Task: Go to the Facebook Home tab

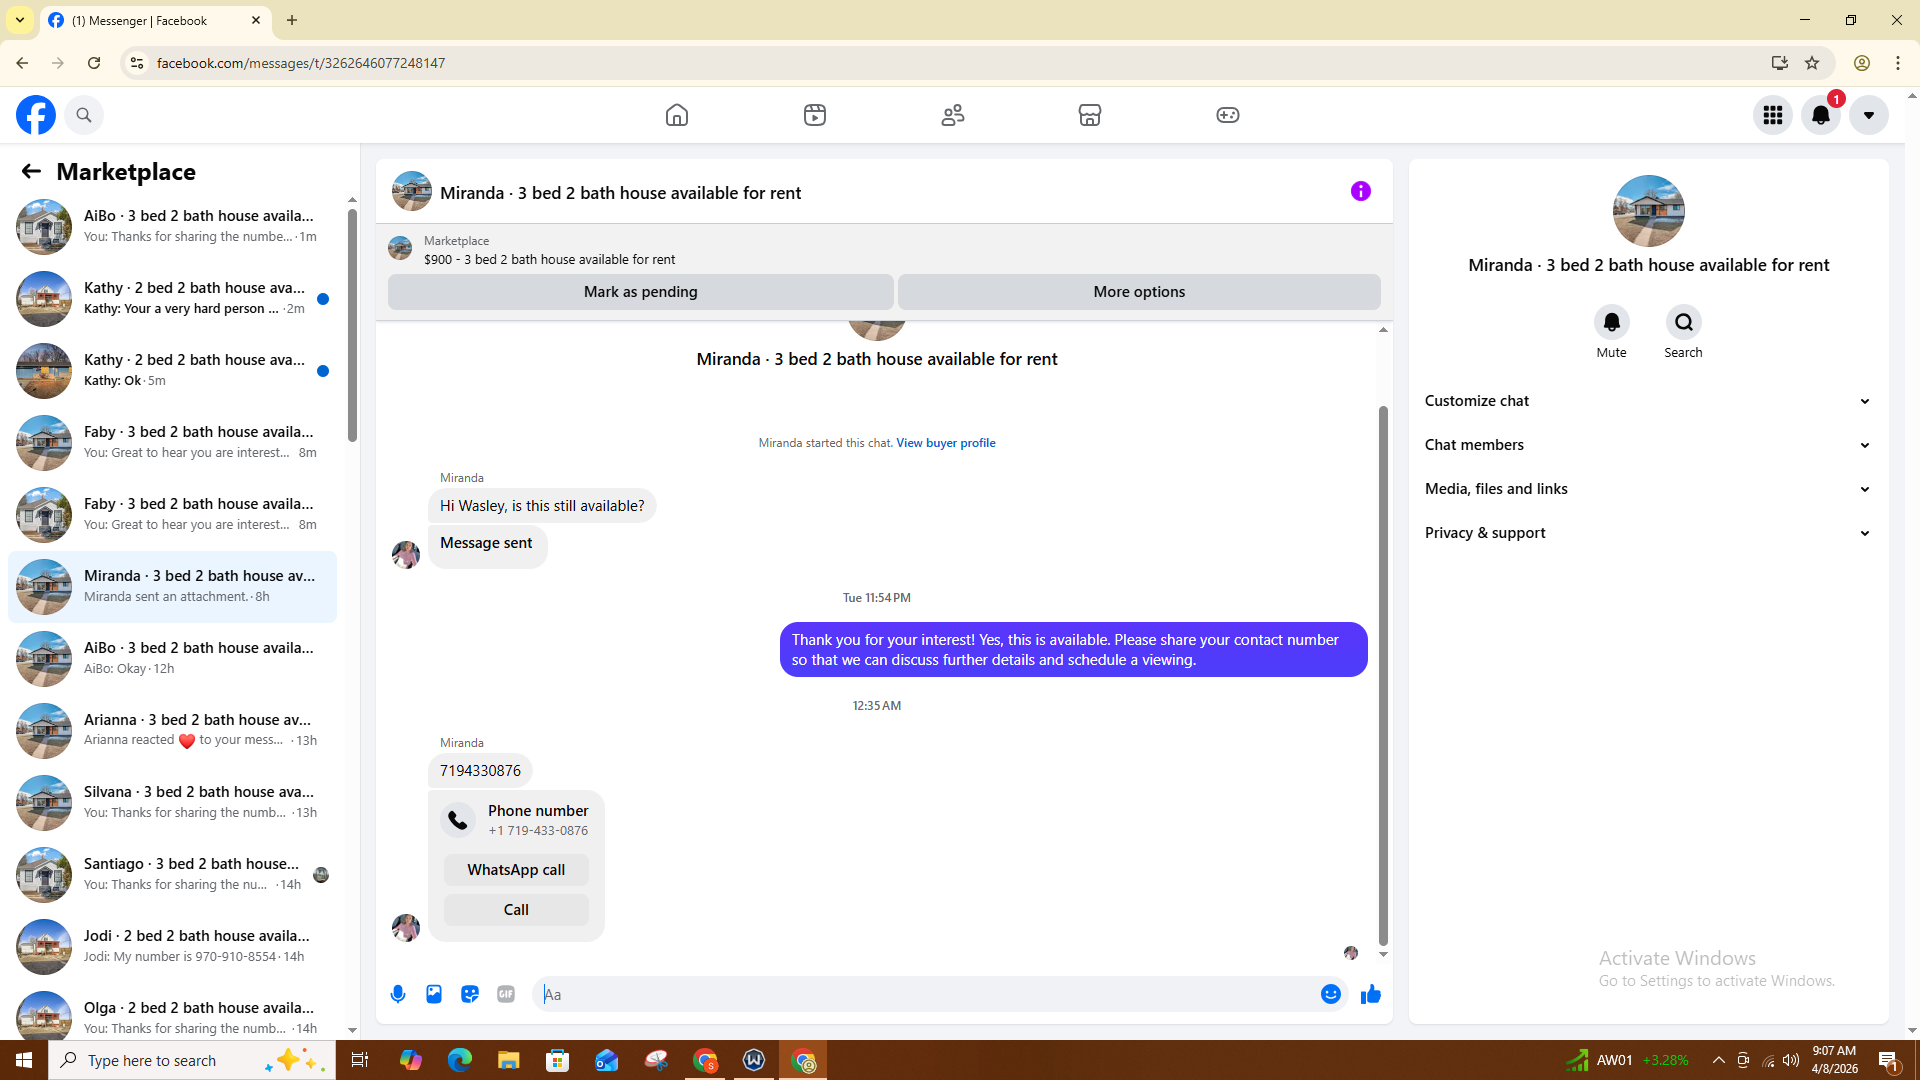Action: (677, 115)
